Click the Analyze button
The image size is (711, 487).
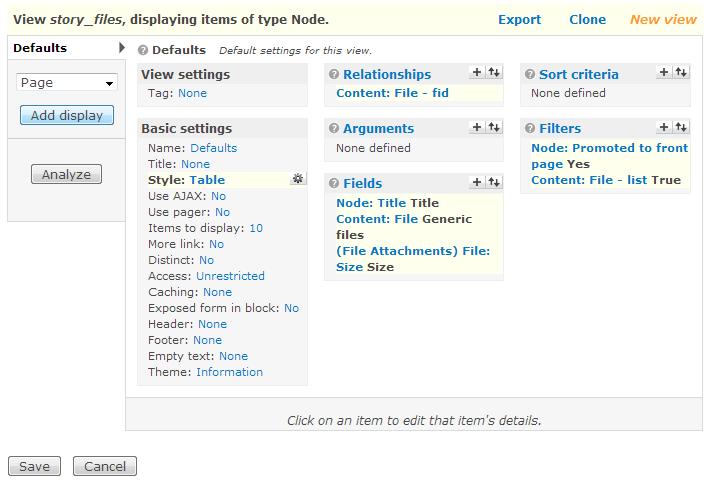pos(66,175)
